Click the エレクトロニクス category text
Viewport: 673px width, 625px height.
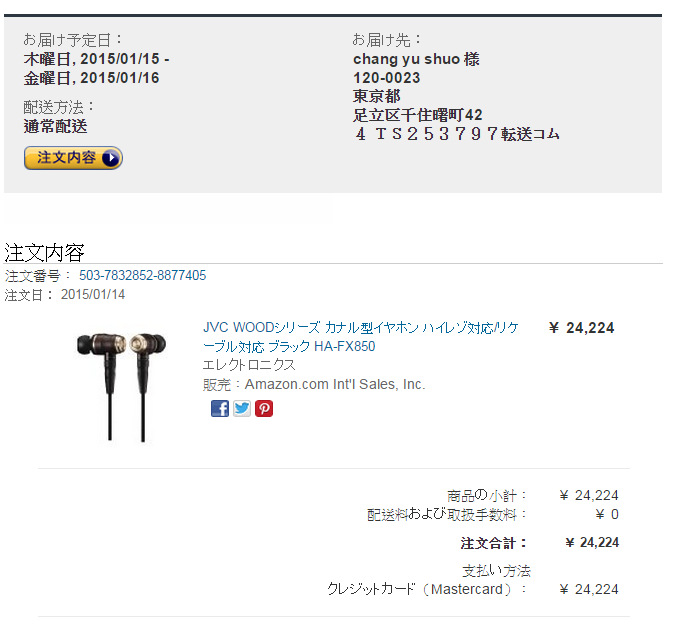click(249, 365)
